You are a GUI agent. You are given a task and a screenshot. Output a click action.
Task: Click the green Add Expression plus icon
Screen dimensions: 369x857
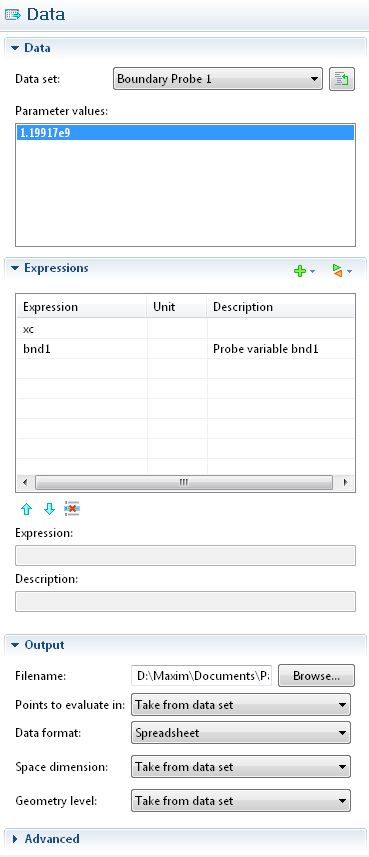coord(300,271)
